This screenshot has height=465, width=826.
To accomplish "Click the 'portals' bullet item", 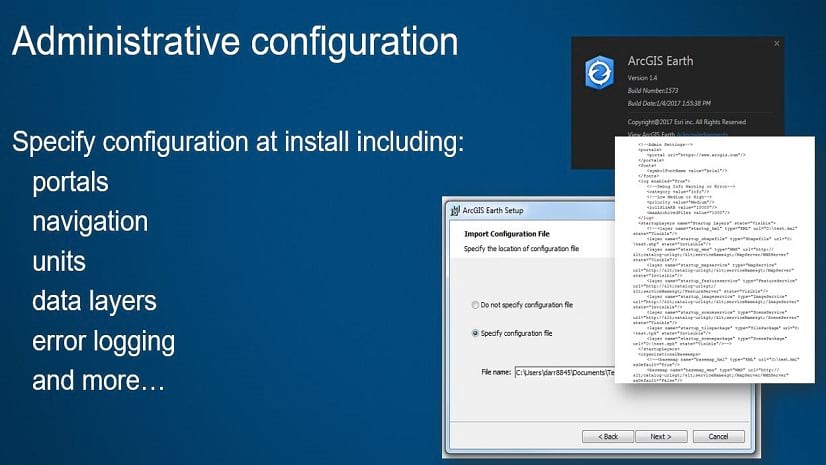I will [x=70, y=183].
